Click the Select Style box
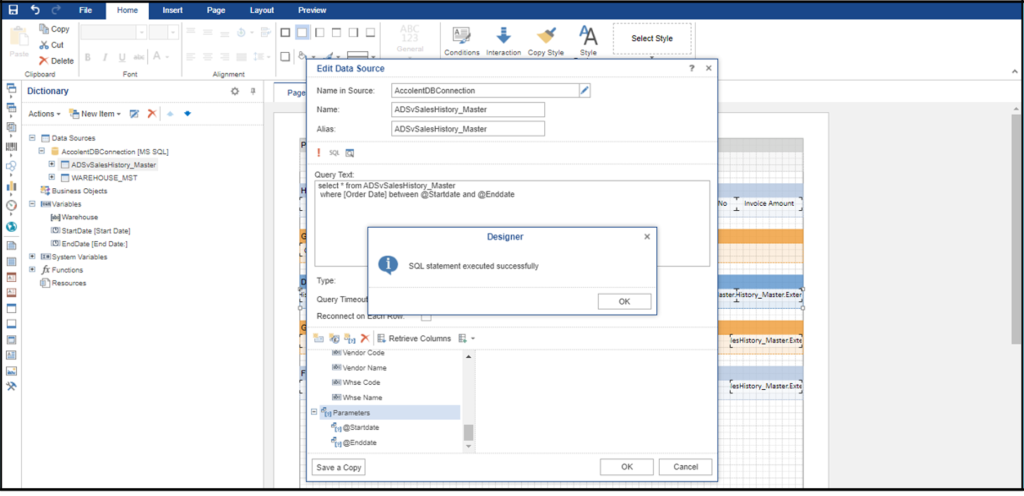Viewport: 1024px width, 496px height. click(x=652, y=39)
